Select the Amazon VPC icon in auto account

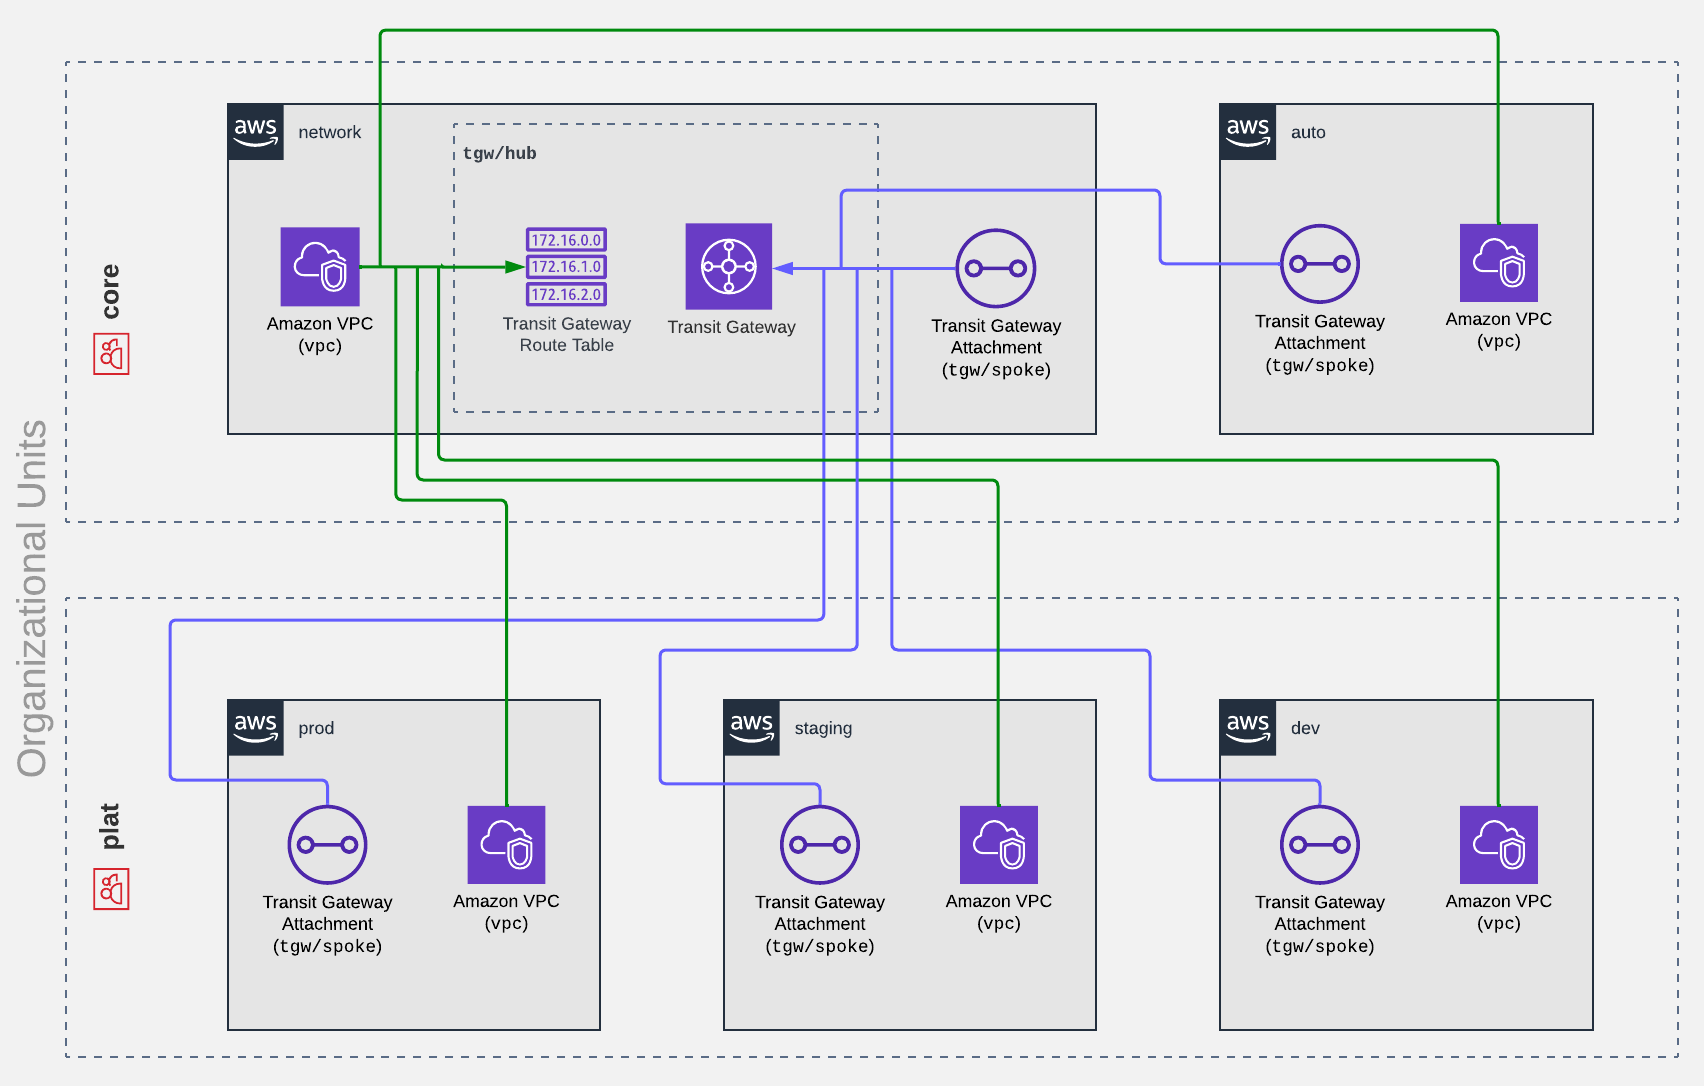click(1498, 263)
